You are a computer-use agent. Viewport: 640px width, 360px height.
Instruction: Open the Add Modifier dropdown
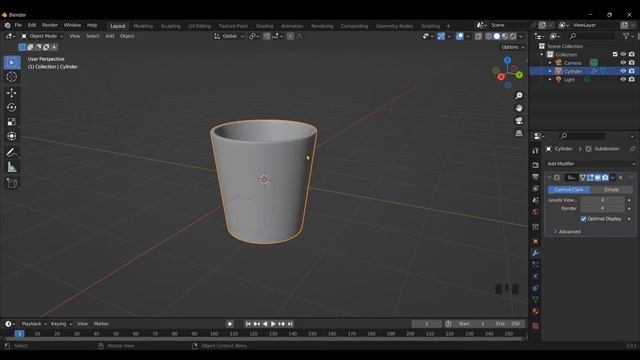[591, 164]
